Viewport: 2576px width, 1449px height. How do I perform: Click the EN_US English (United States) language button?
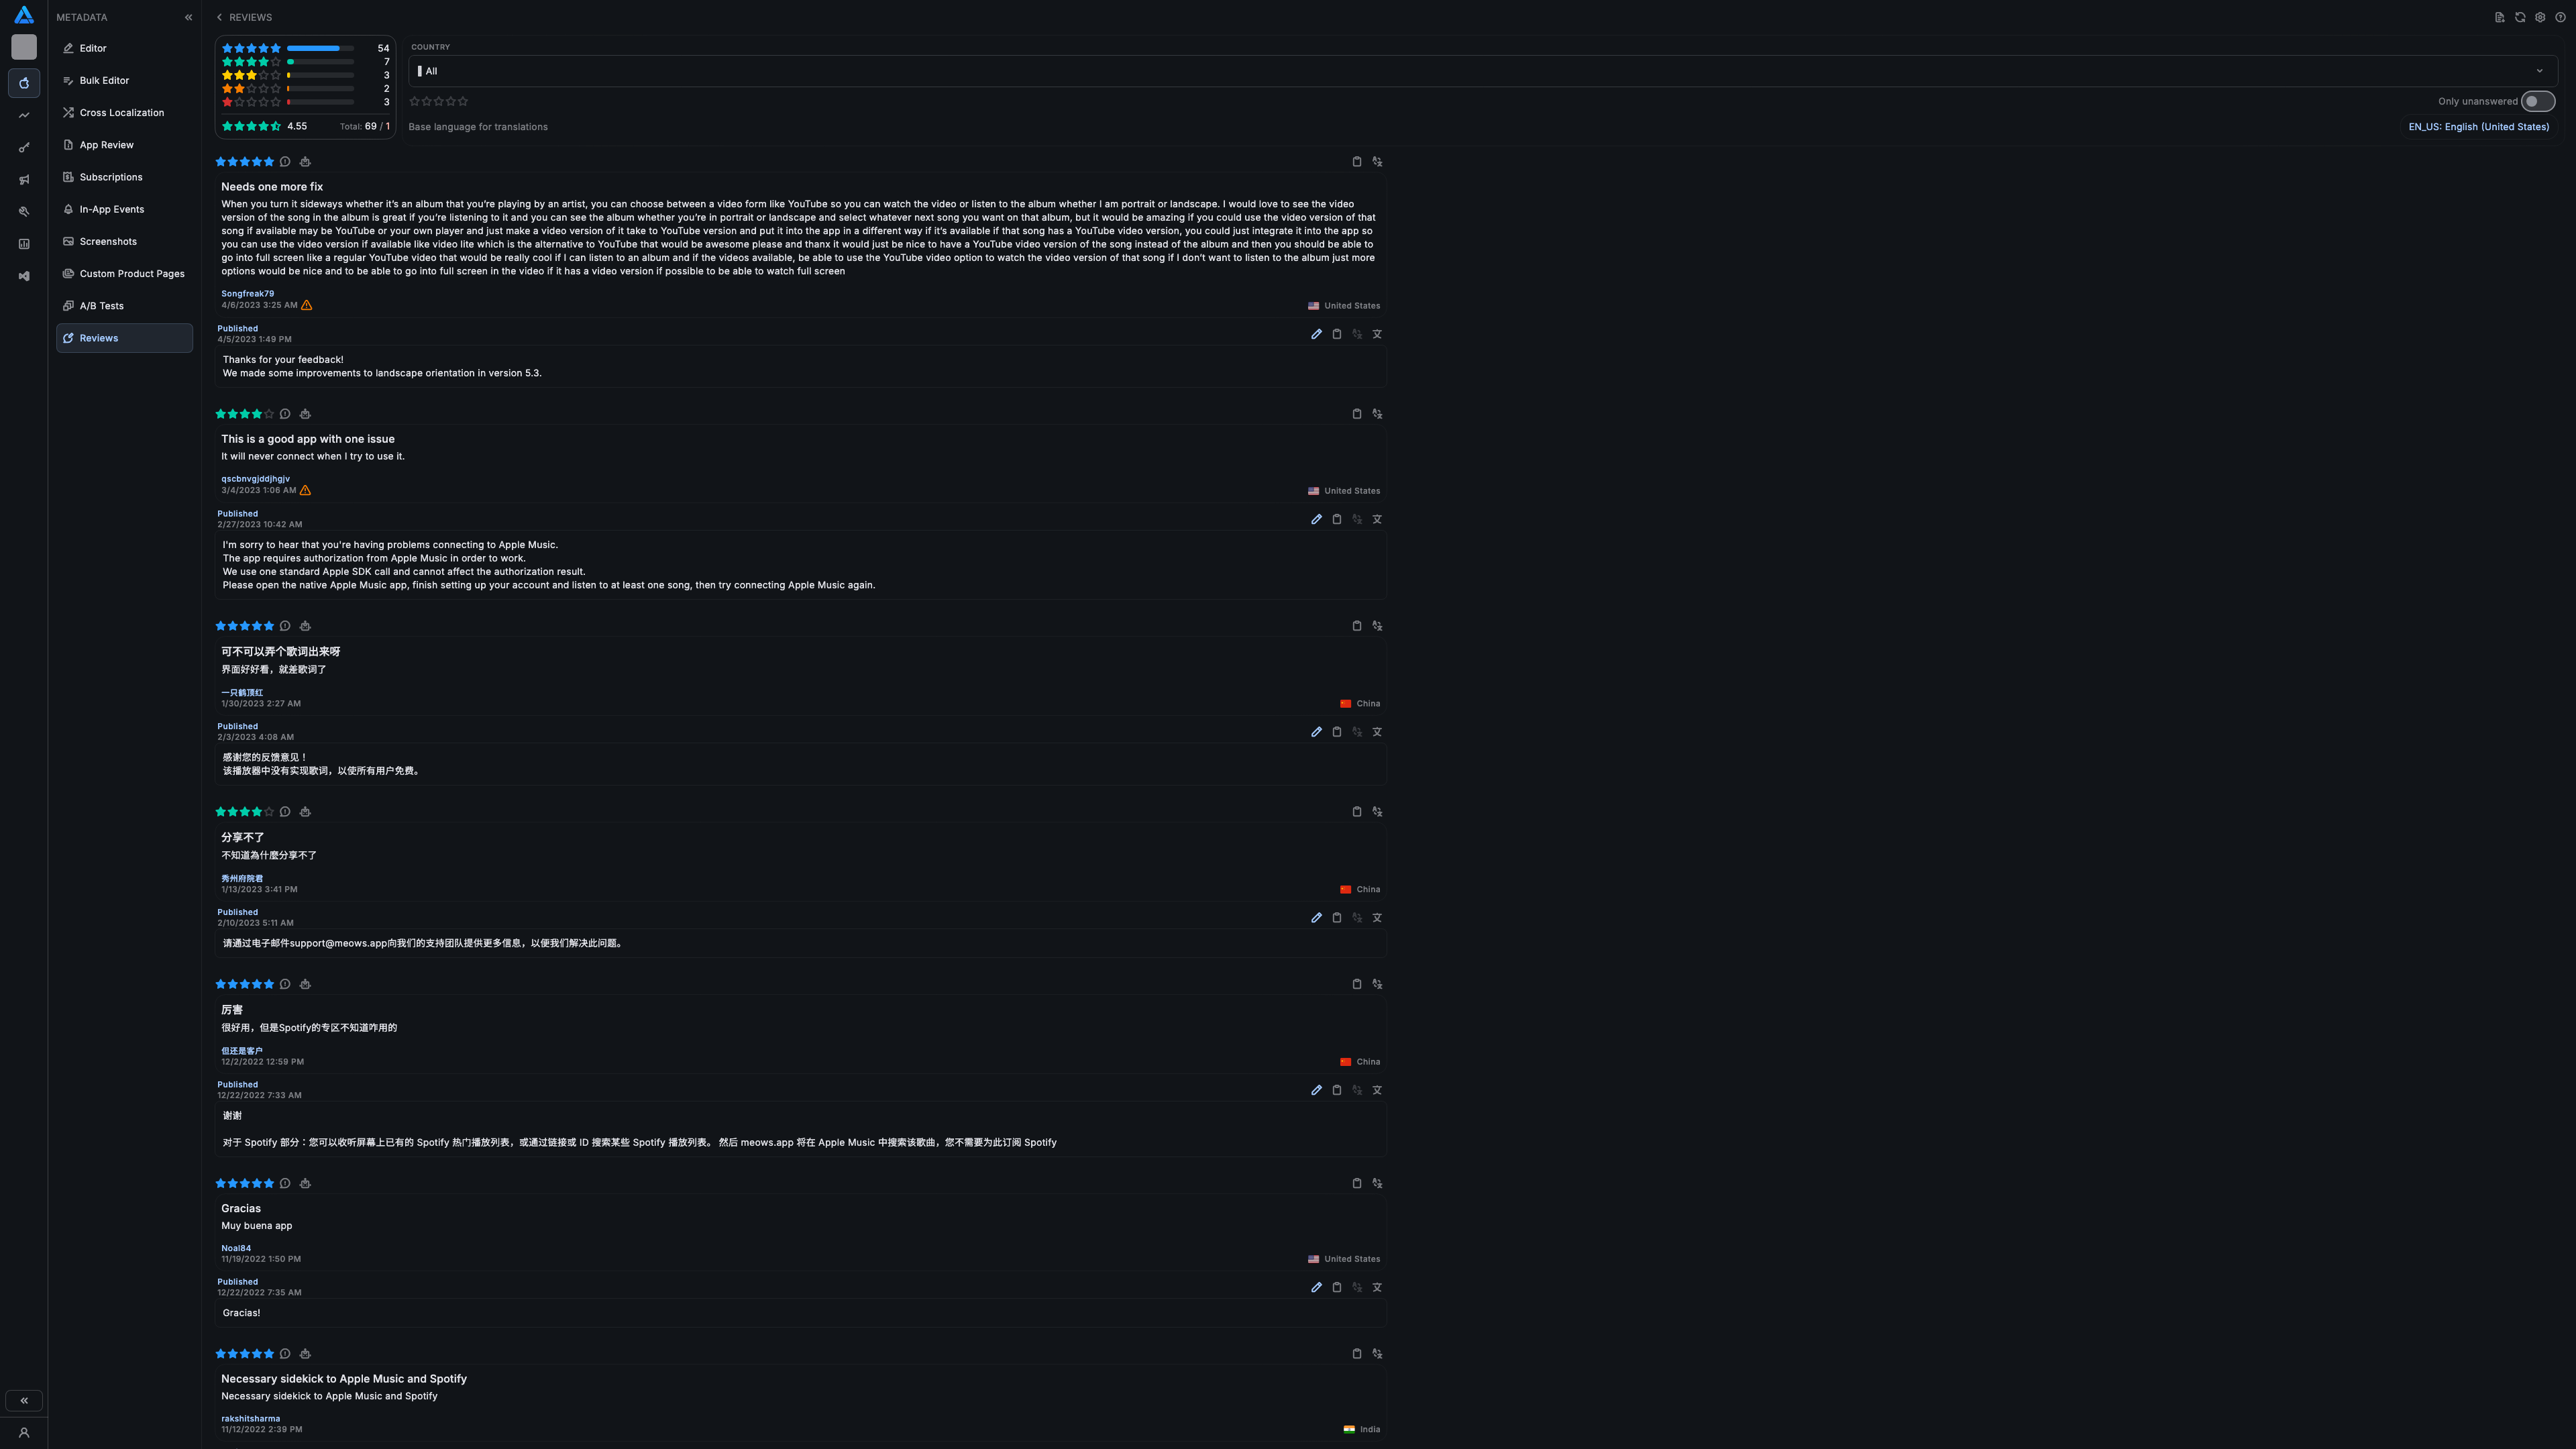click(x=2478, y=127)
